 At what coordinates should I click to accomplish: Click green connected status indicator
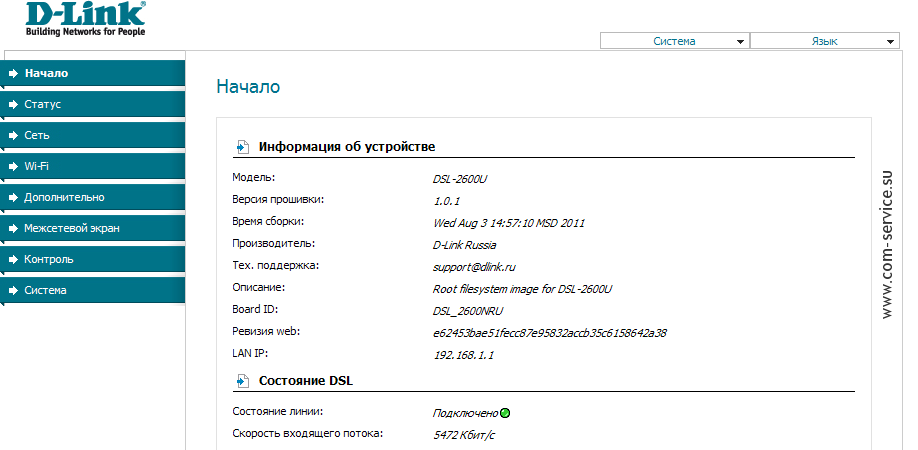pos(505,413)
